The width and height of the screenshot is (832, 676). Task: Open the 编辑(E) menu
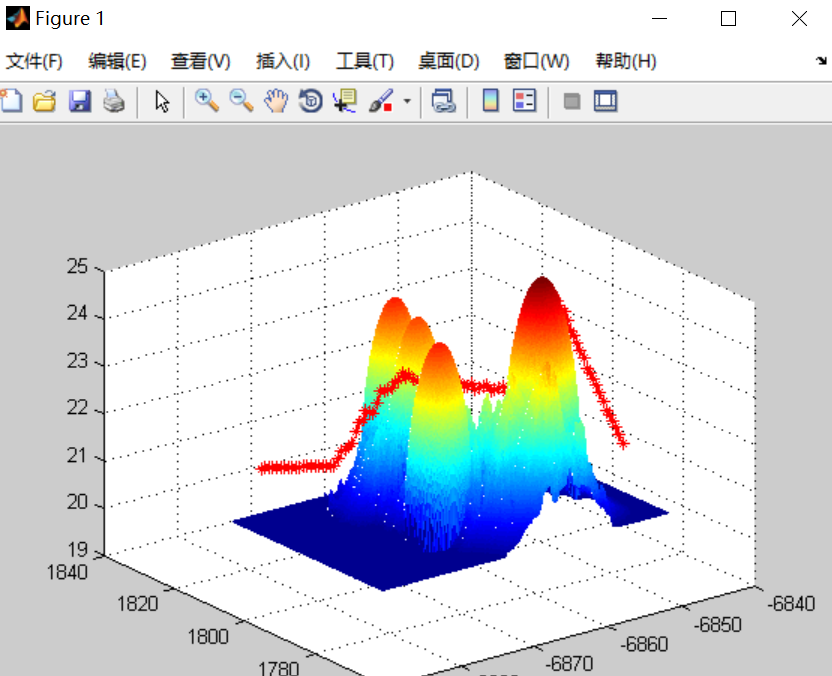(x=117, y=62)
